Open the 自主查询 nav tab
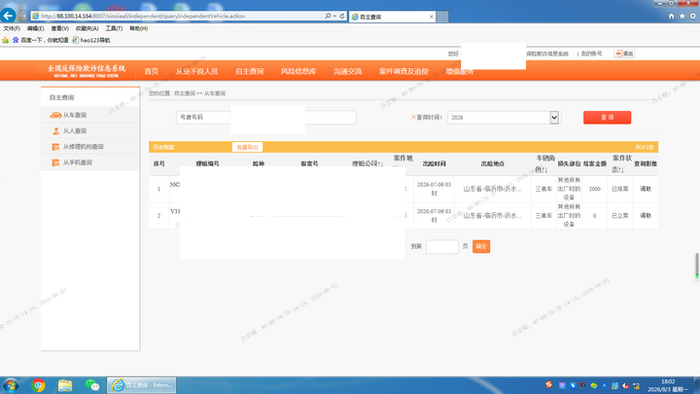This screenshot has height=394, width=700. pyautogui.click(x=250, y=71)
